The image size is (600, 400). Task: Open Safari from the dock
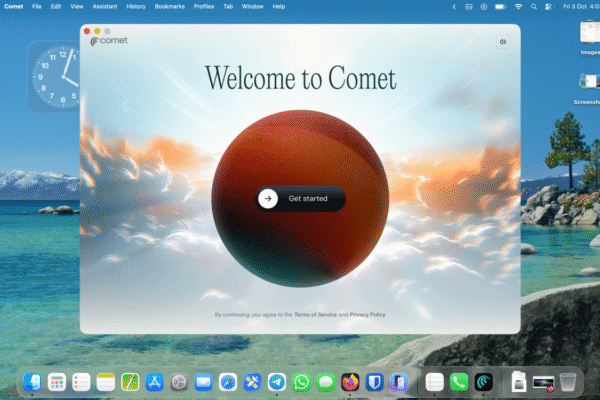pyautogui.click(x=228, y=382)
